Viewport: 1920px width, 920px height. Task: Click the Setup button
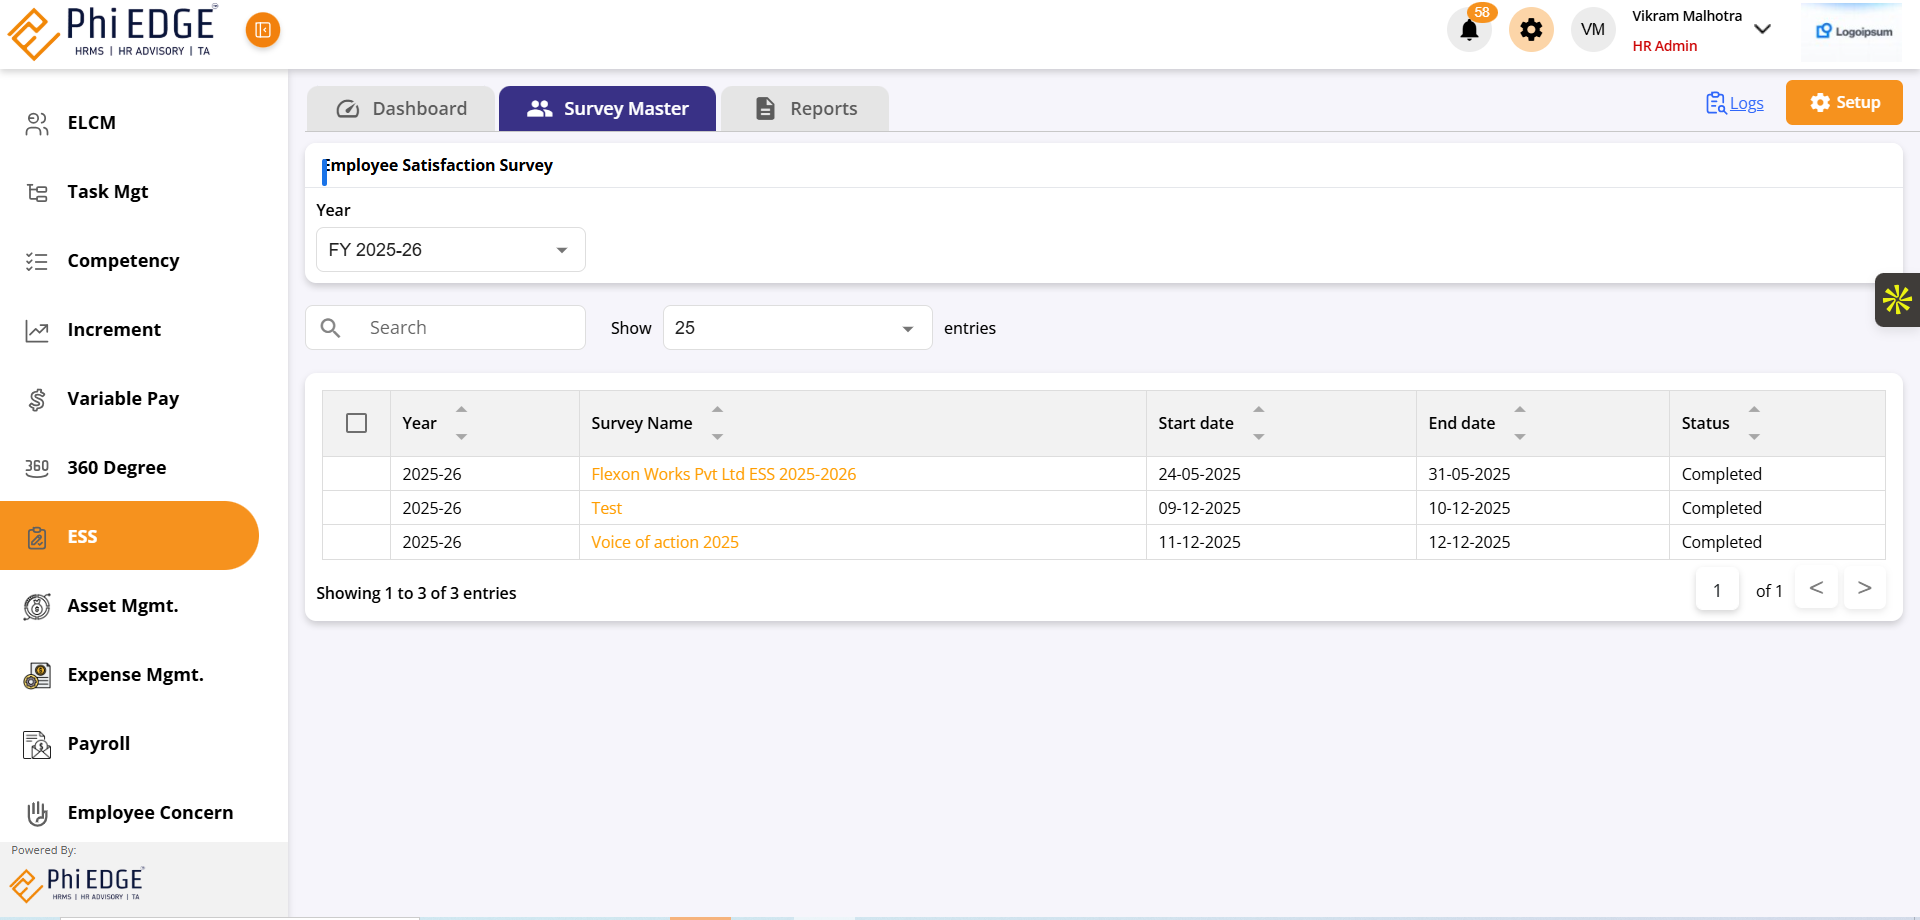click(1844, 103)
